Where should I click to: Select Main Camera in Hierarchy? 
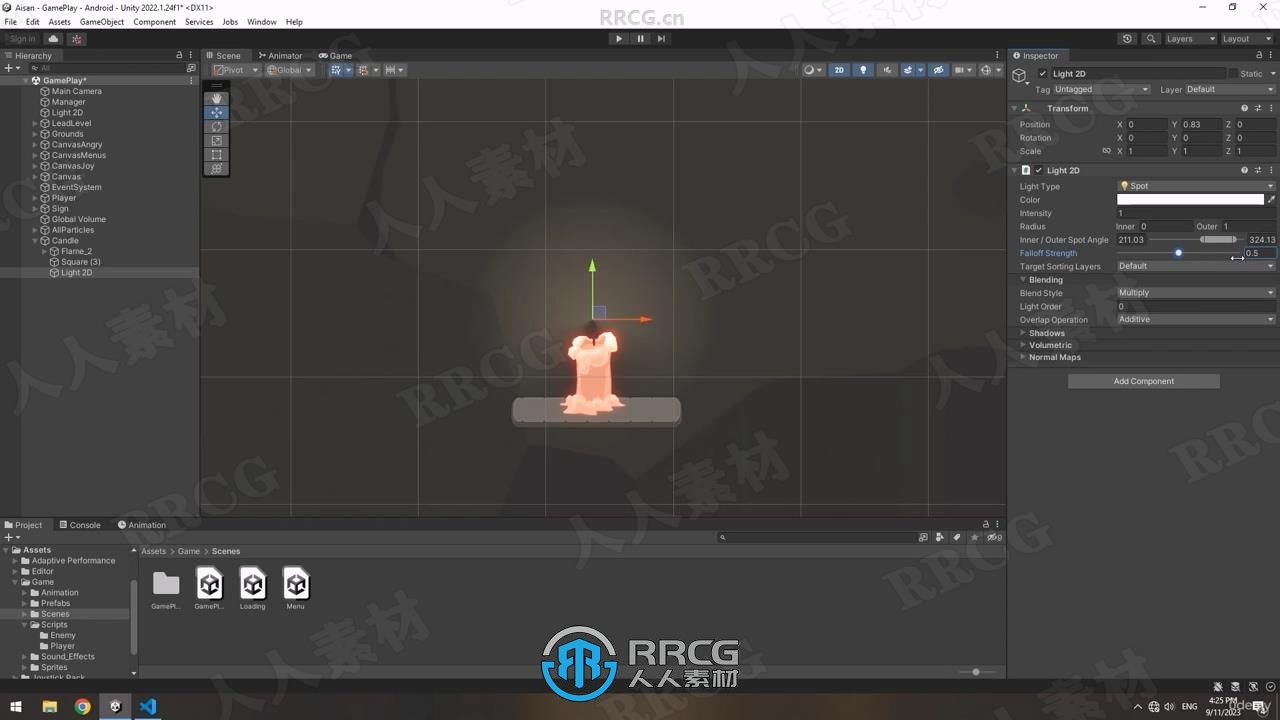[76, 91]
